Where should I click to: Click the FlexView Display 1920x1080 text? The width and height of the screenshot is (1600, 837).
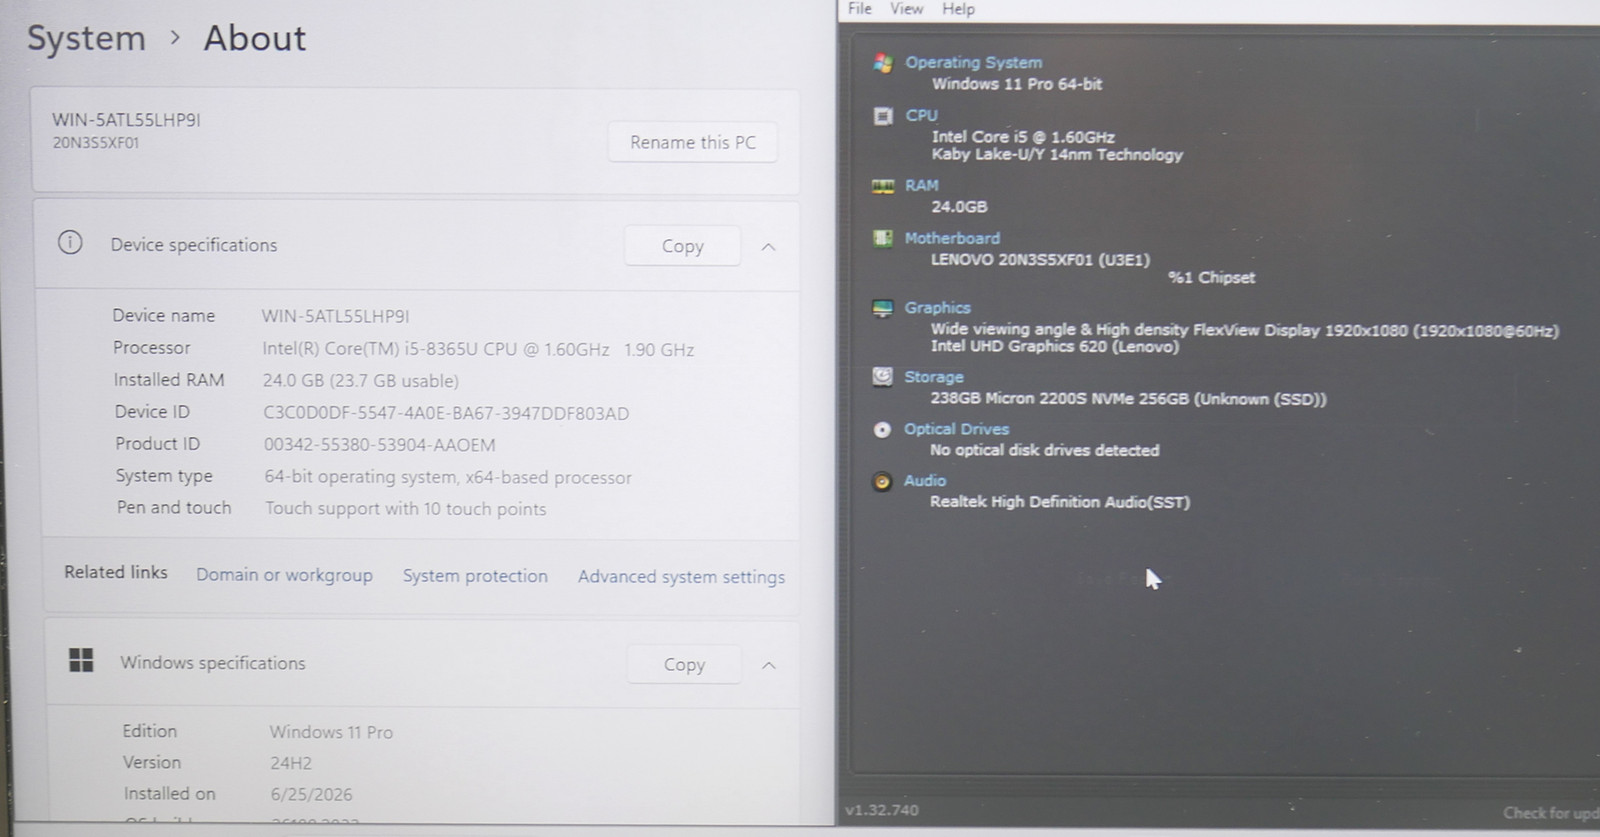click(1245, 330)
